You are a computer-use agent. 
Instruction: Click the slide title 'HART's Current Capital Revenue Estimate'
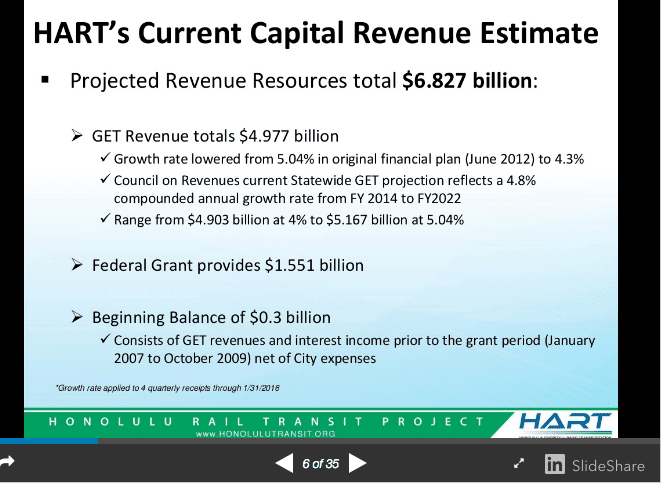[316, 34]
